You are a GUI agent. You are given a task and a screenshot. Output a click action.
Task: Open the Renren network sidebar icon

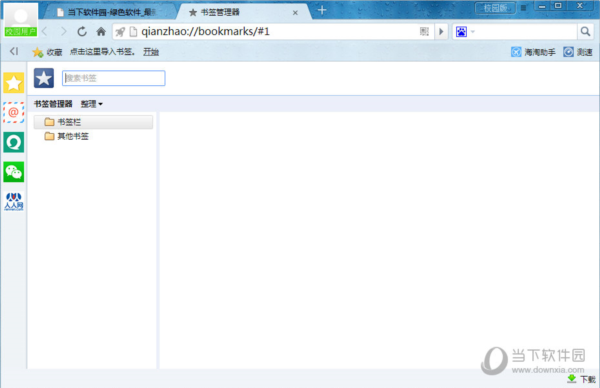coord(13,201)
